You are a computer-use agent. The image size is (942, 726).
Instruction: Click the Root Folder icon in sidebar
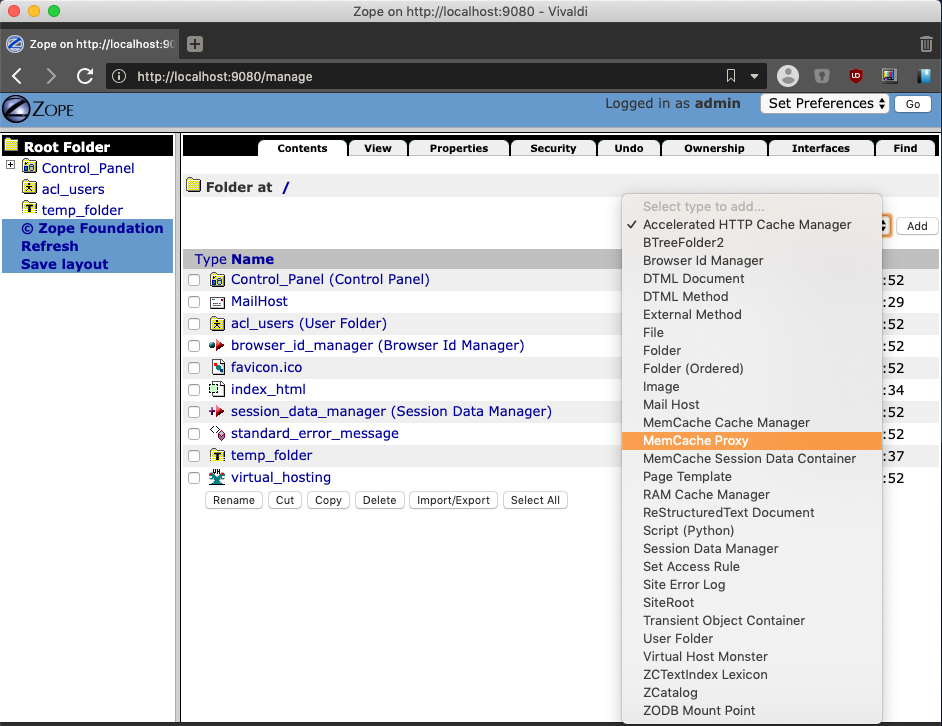(x=11, y=145)
